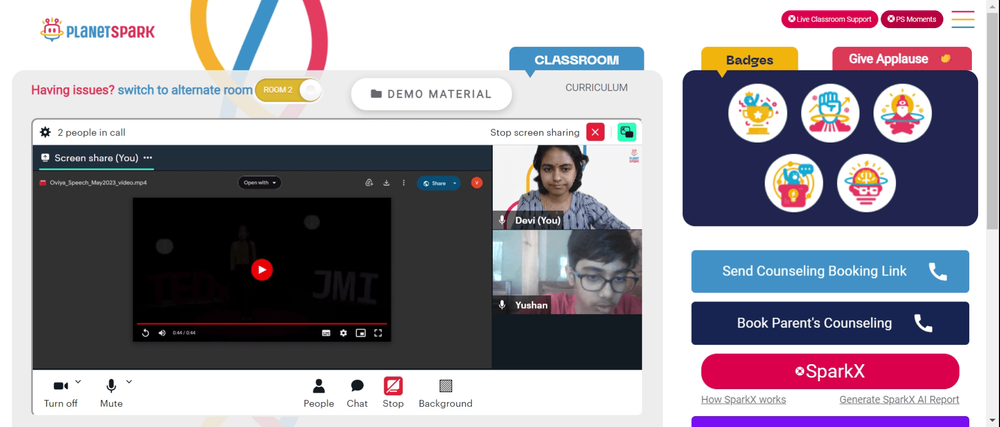The width and height of the screenshot is (1000, 427).
Task: Select the Badges tab
Action: tap(749, 60)
